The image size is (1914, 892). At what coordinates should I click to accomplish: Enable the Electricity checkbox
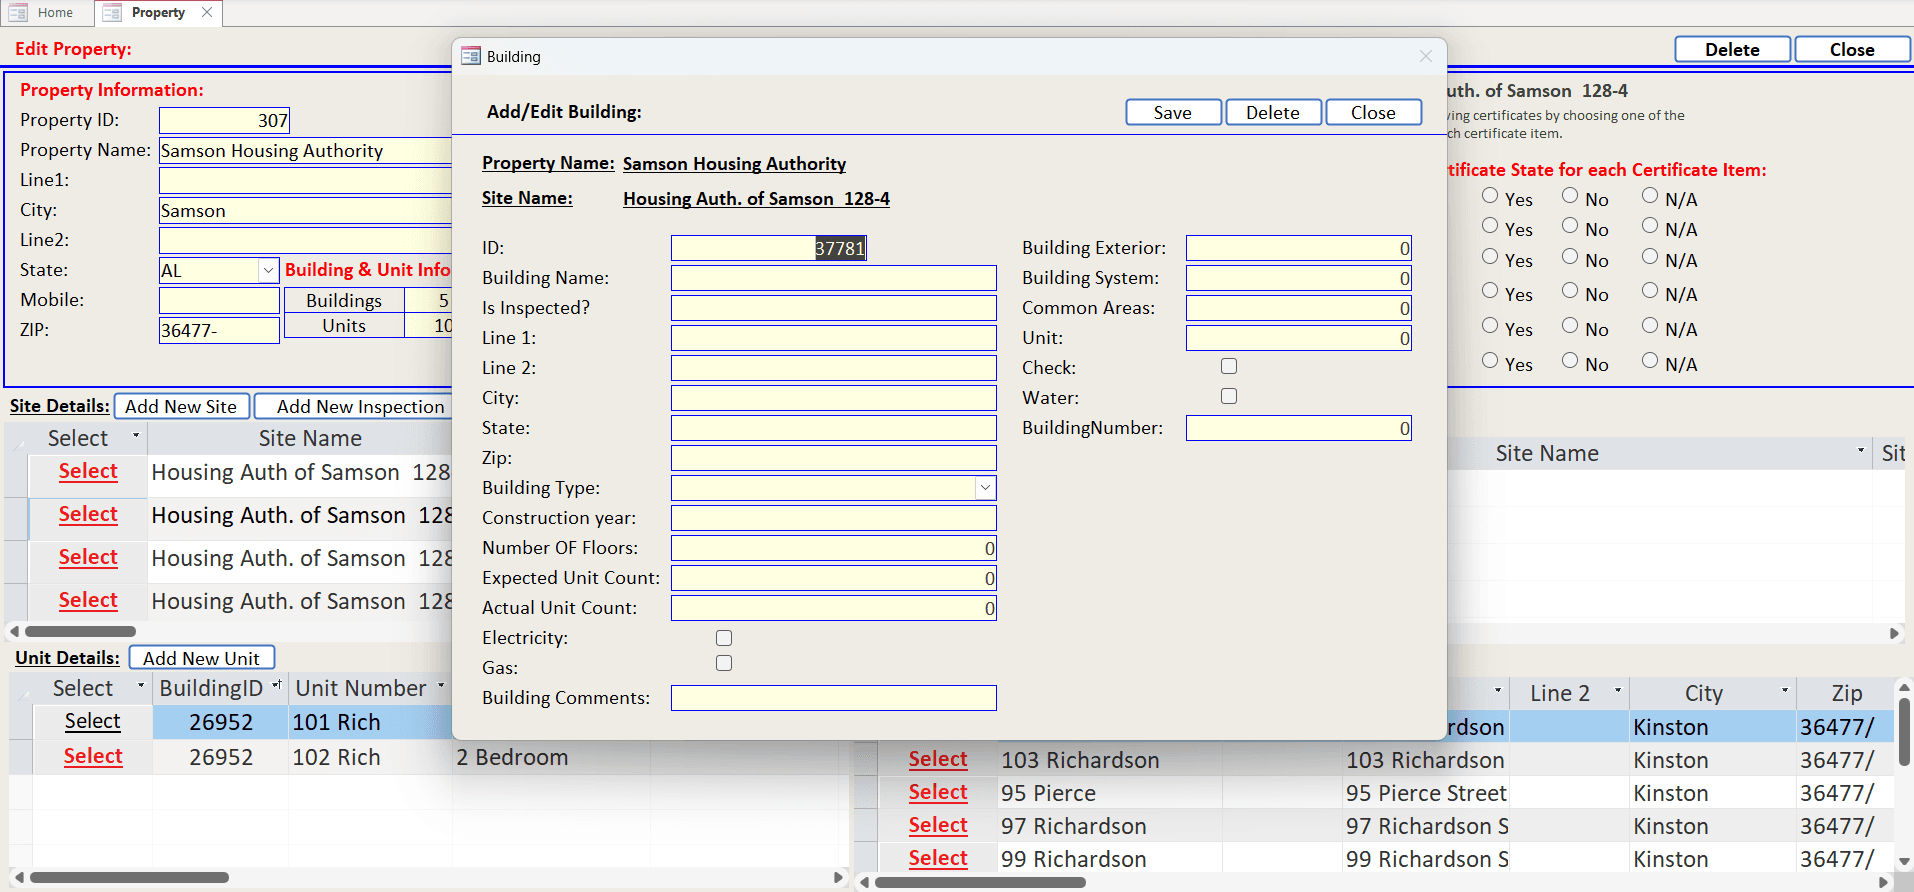point(724,638)
